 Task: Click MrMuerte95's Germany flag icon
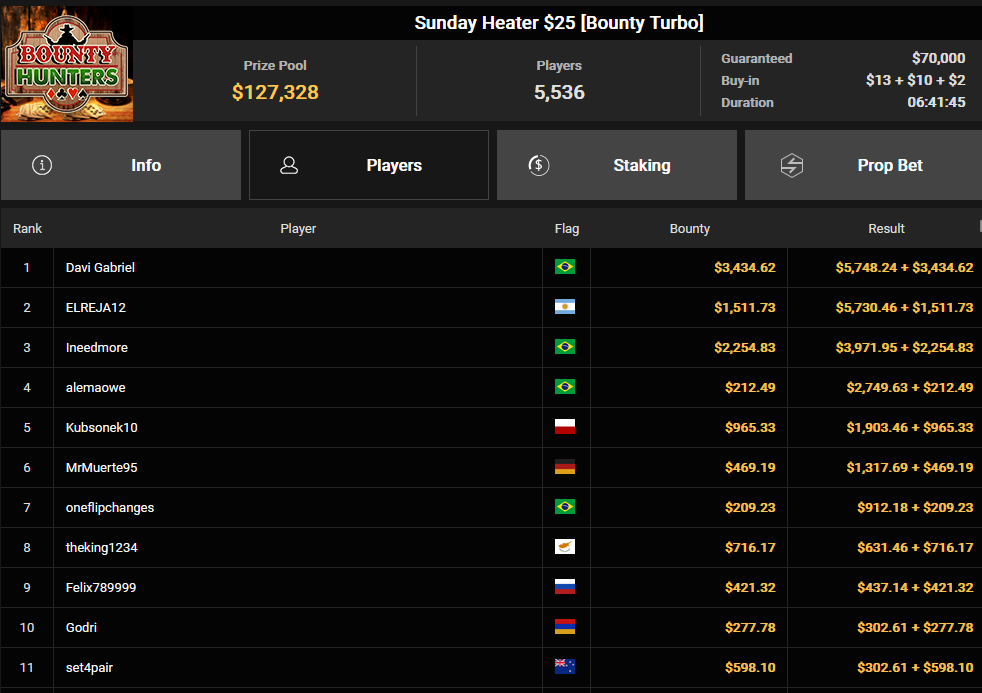click(x=565, y=468)
